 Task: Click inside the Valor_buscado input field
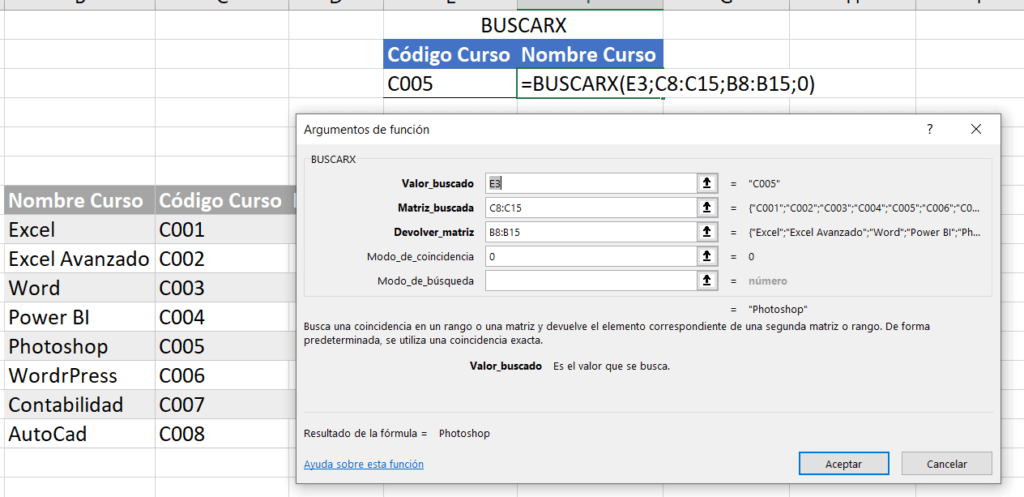coord(590,183)
